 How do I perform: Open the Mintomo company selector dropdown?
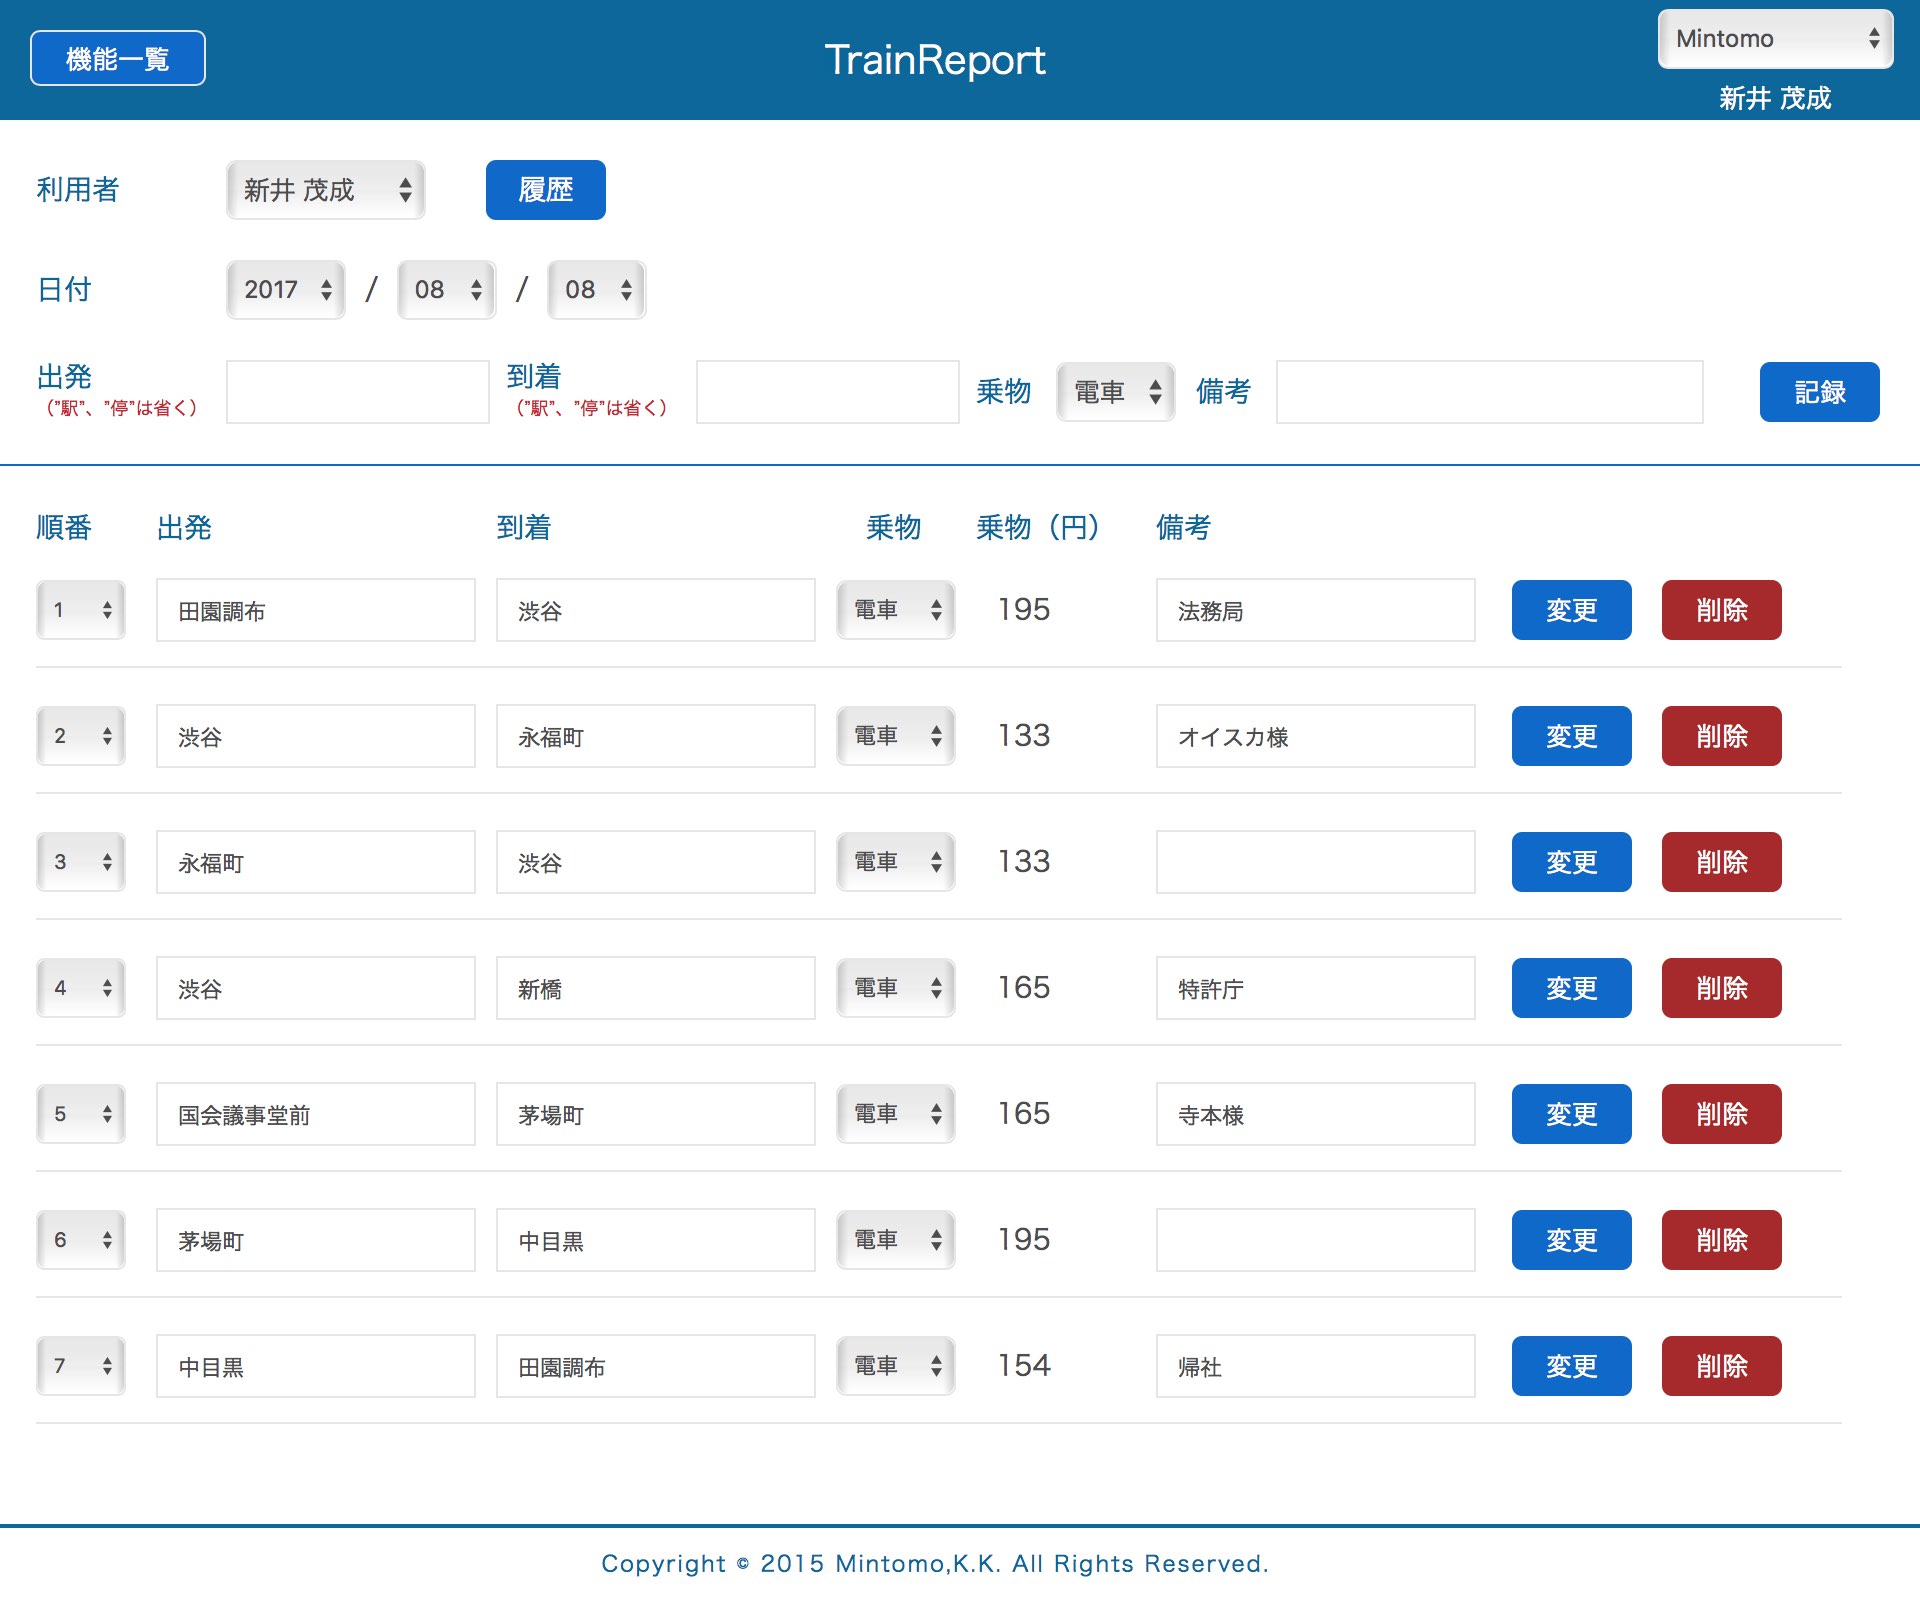pyautogui.click(x=1774, y=39)
